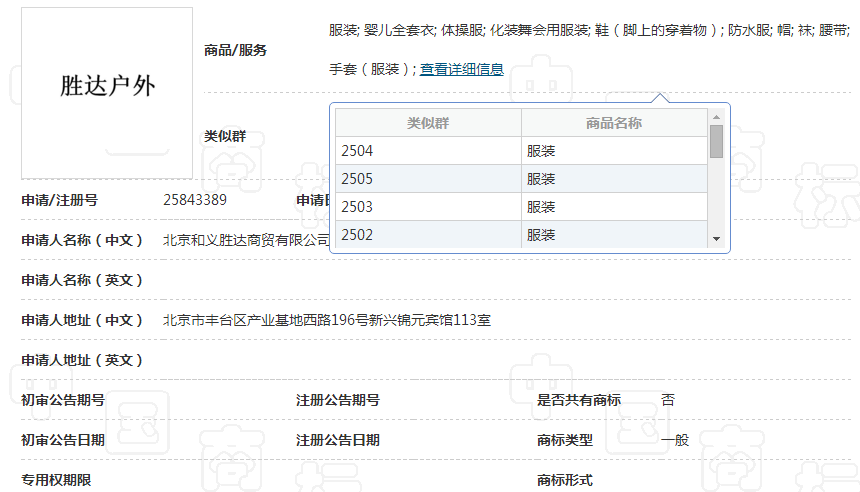Click the popup table scrollbar thumb
The height and width of the screenshot is (492, 860).
[x=716, y=142]
